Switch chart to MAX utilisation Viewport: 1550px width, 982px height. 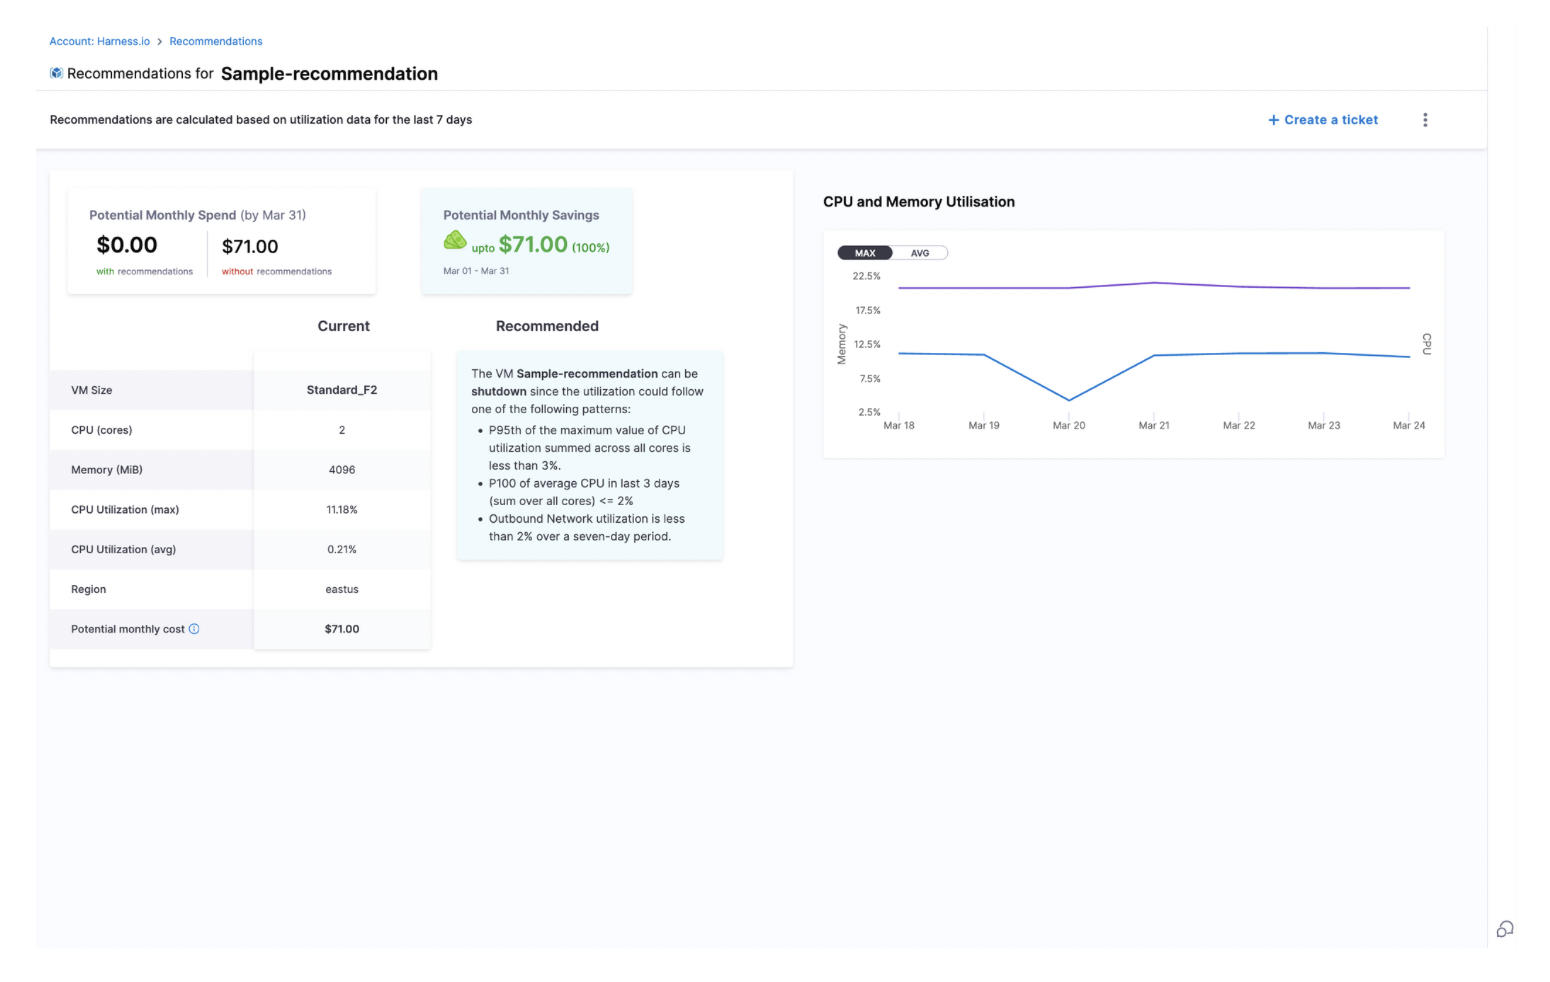coord(865,253)
